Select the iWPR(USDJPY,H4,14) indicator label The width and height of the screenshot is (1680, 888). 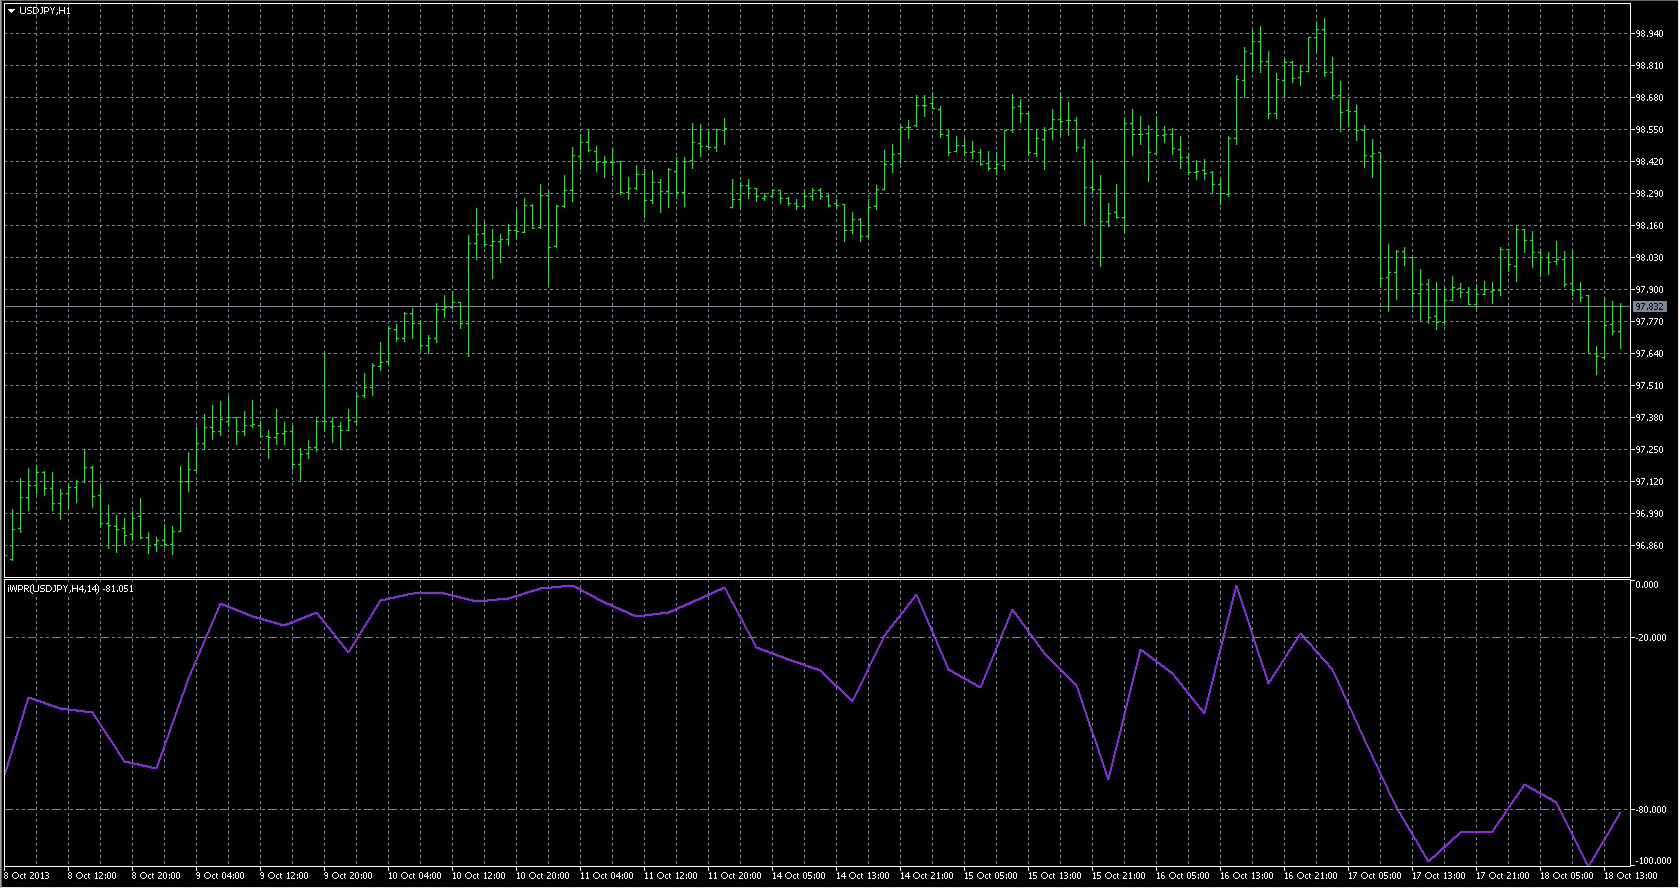70,588
